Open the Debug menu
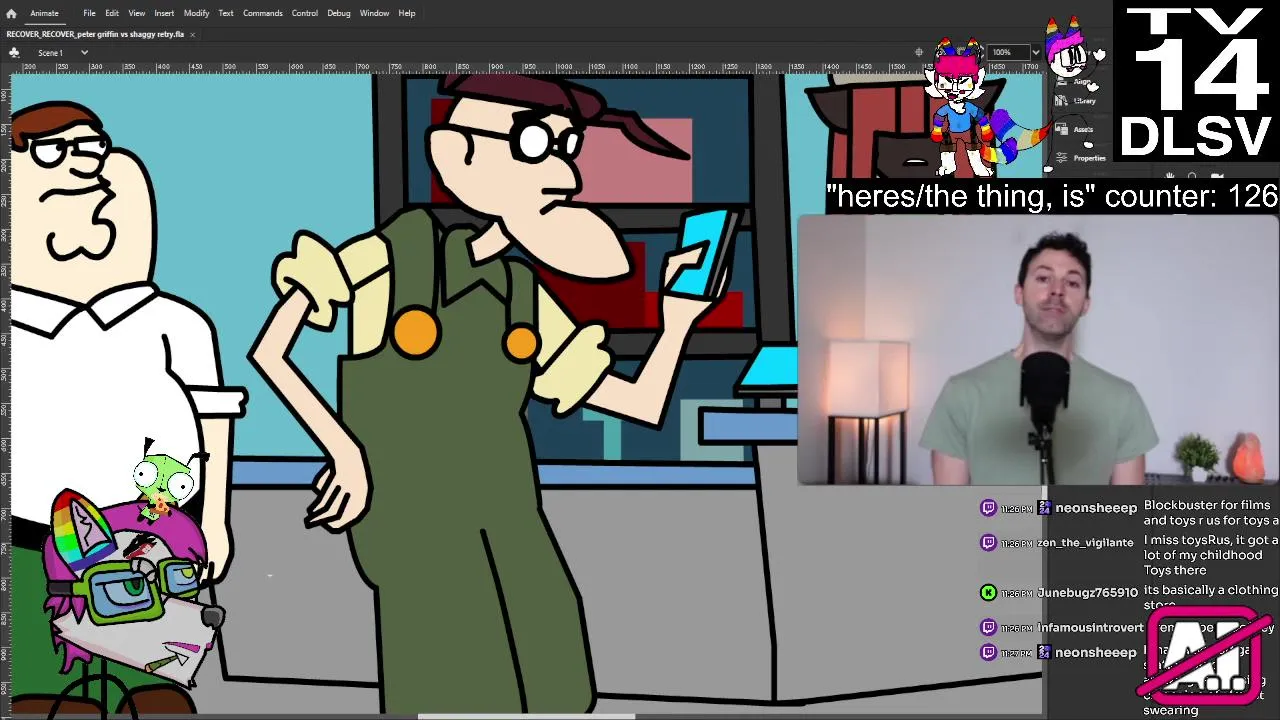The image size is (1280, 720). 339,13
